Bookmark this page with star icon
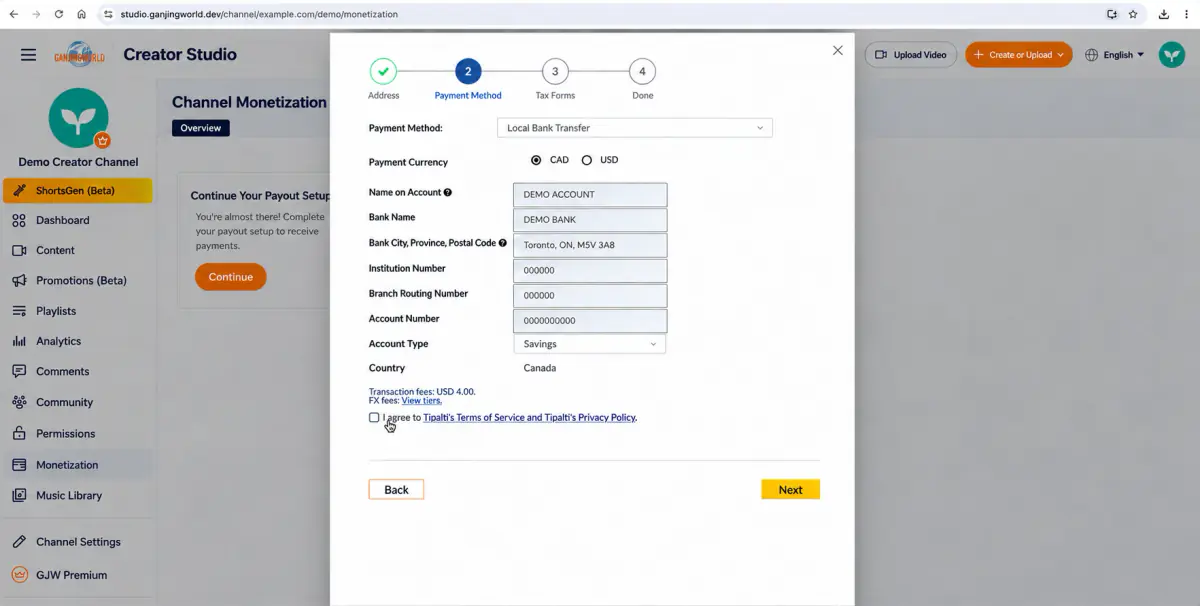This screenshot has height=606, width=1200. (1133, 14)
